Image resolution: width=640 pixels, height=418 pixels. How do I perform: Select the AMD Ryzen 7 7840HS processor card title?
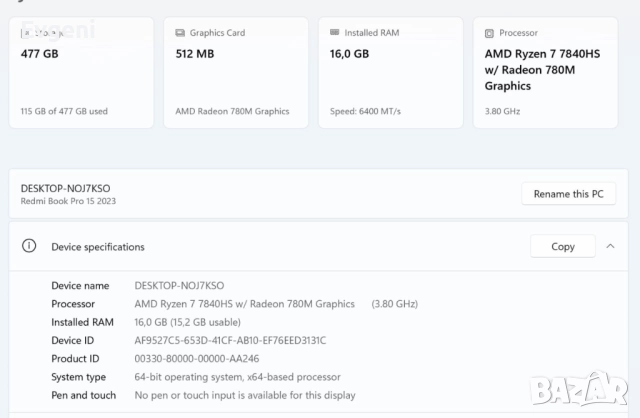click(542, 70)
